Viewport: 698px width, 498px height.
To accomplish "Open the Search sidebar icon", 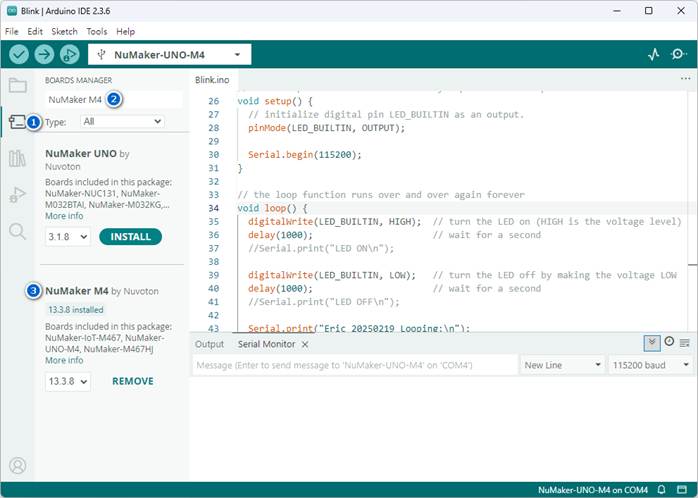I will (x=17, y=232).
